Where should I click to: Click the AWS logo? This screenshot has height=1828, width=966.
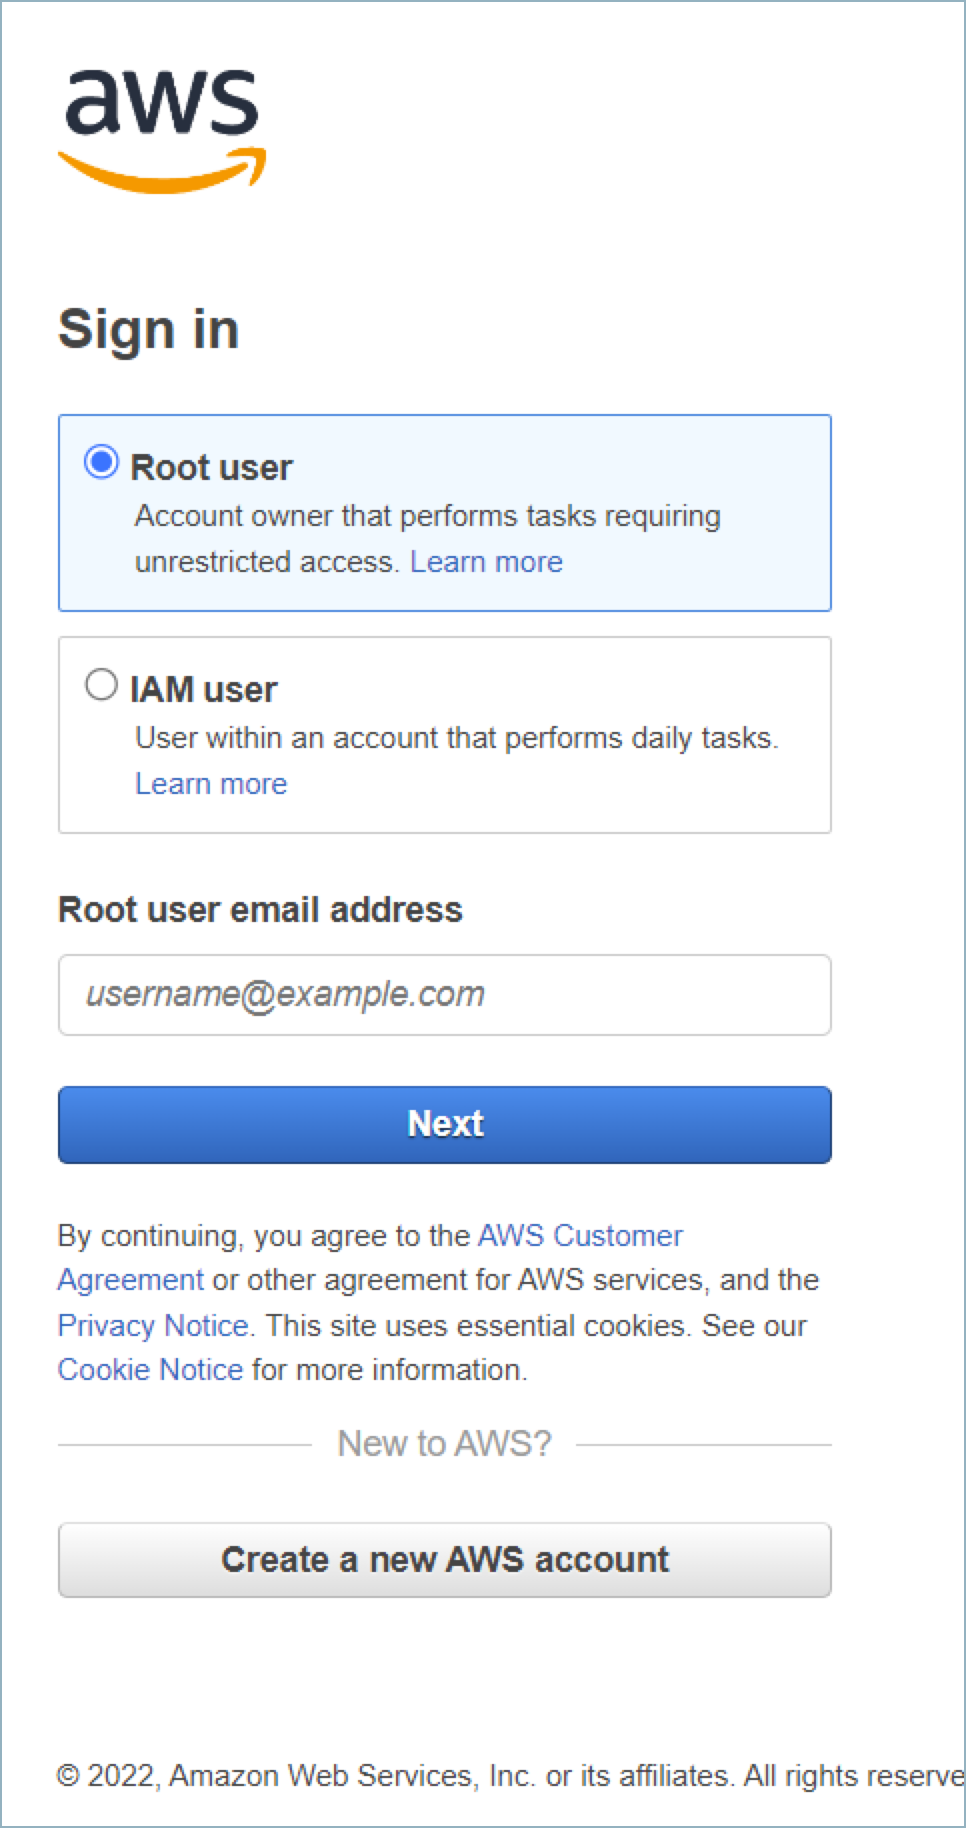pos(162,128)
